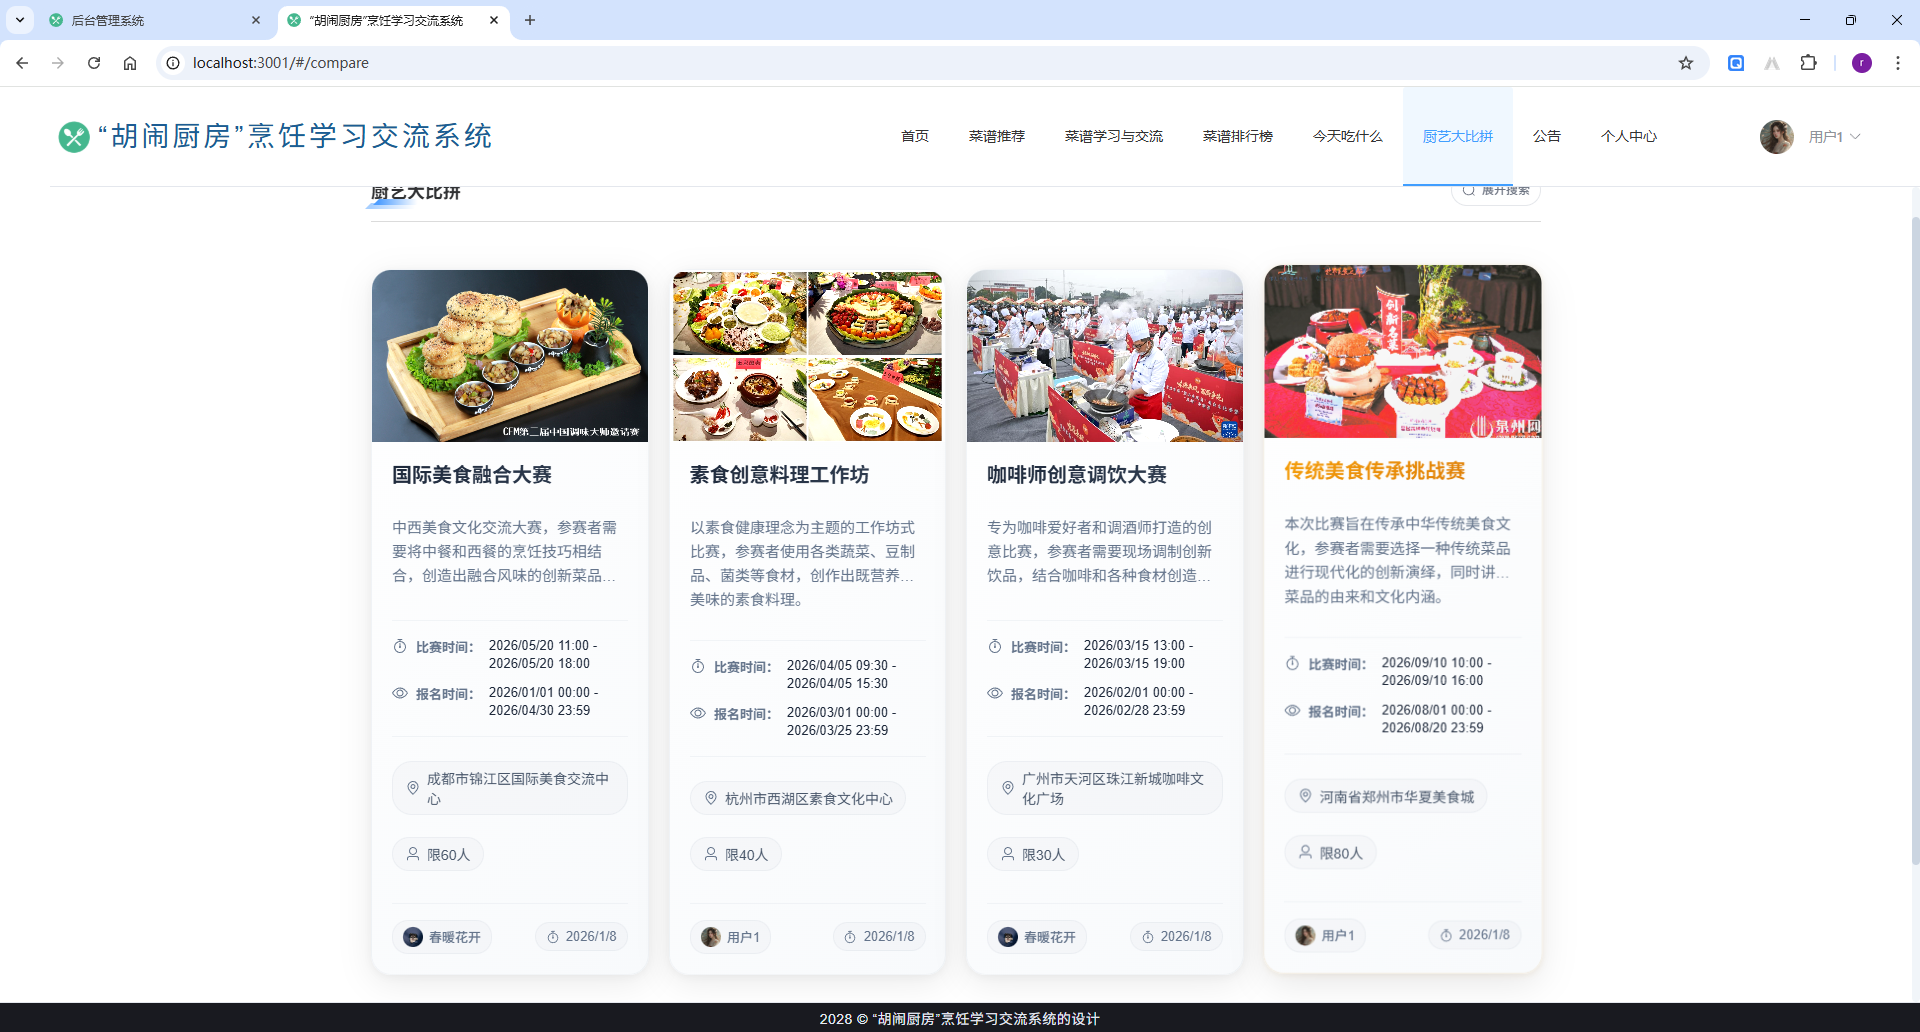Click the address bar showing localhost:3001/#/compare
Image resolution: width=1920 pixels, height=1032 pixels.
click(930, 63)
